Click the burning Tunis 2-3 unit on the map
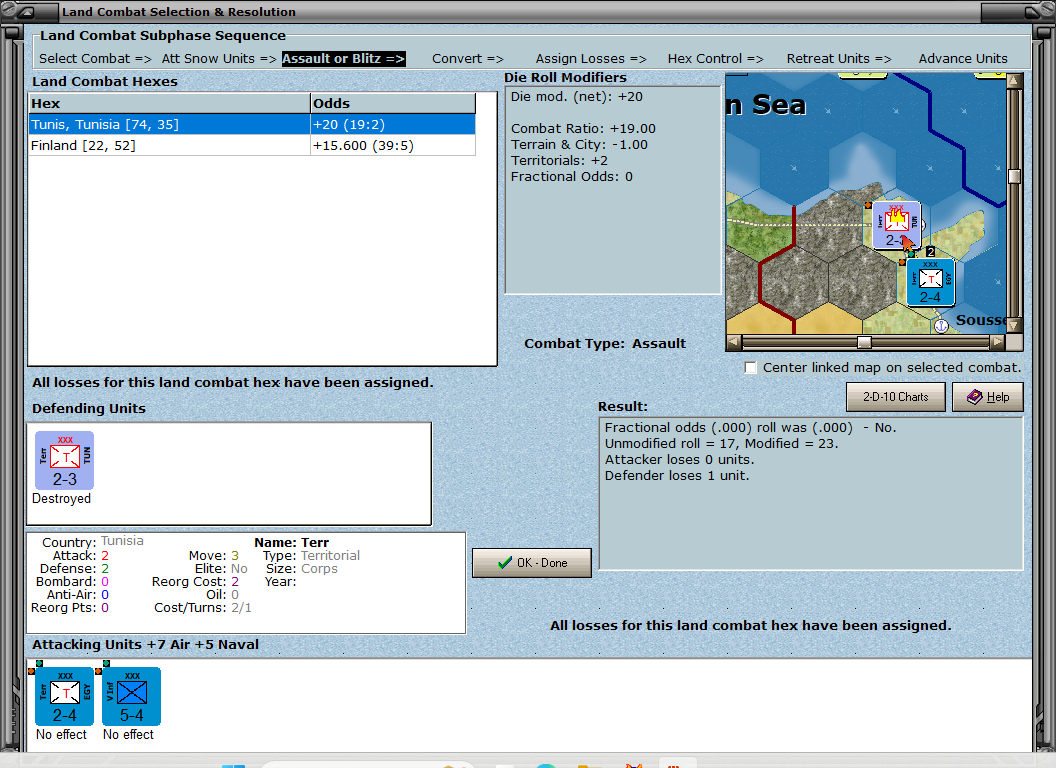The height and width of the screenshot is (768, 1056). point(897,225)
